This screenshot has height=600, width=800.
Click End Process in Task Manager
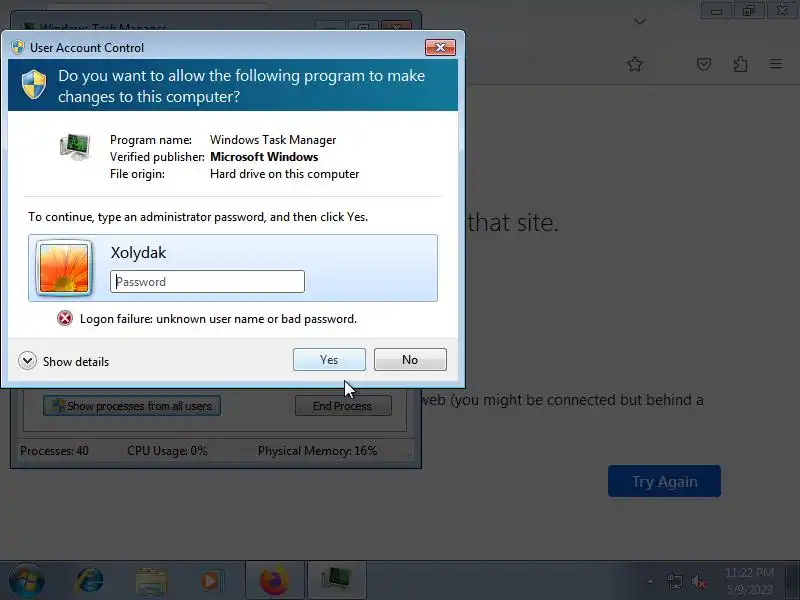pos(343,406)
